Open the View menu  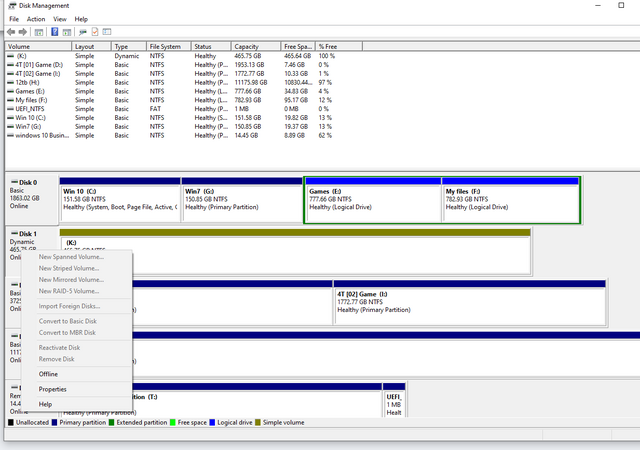tap(60, 19)
